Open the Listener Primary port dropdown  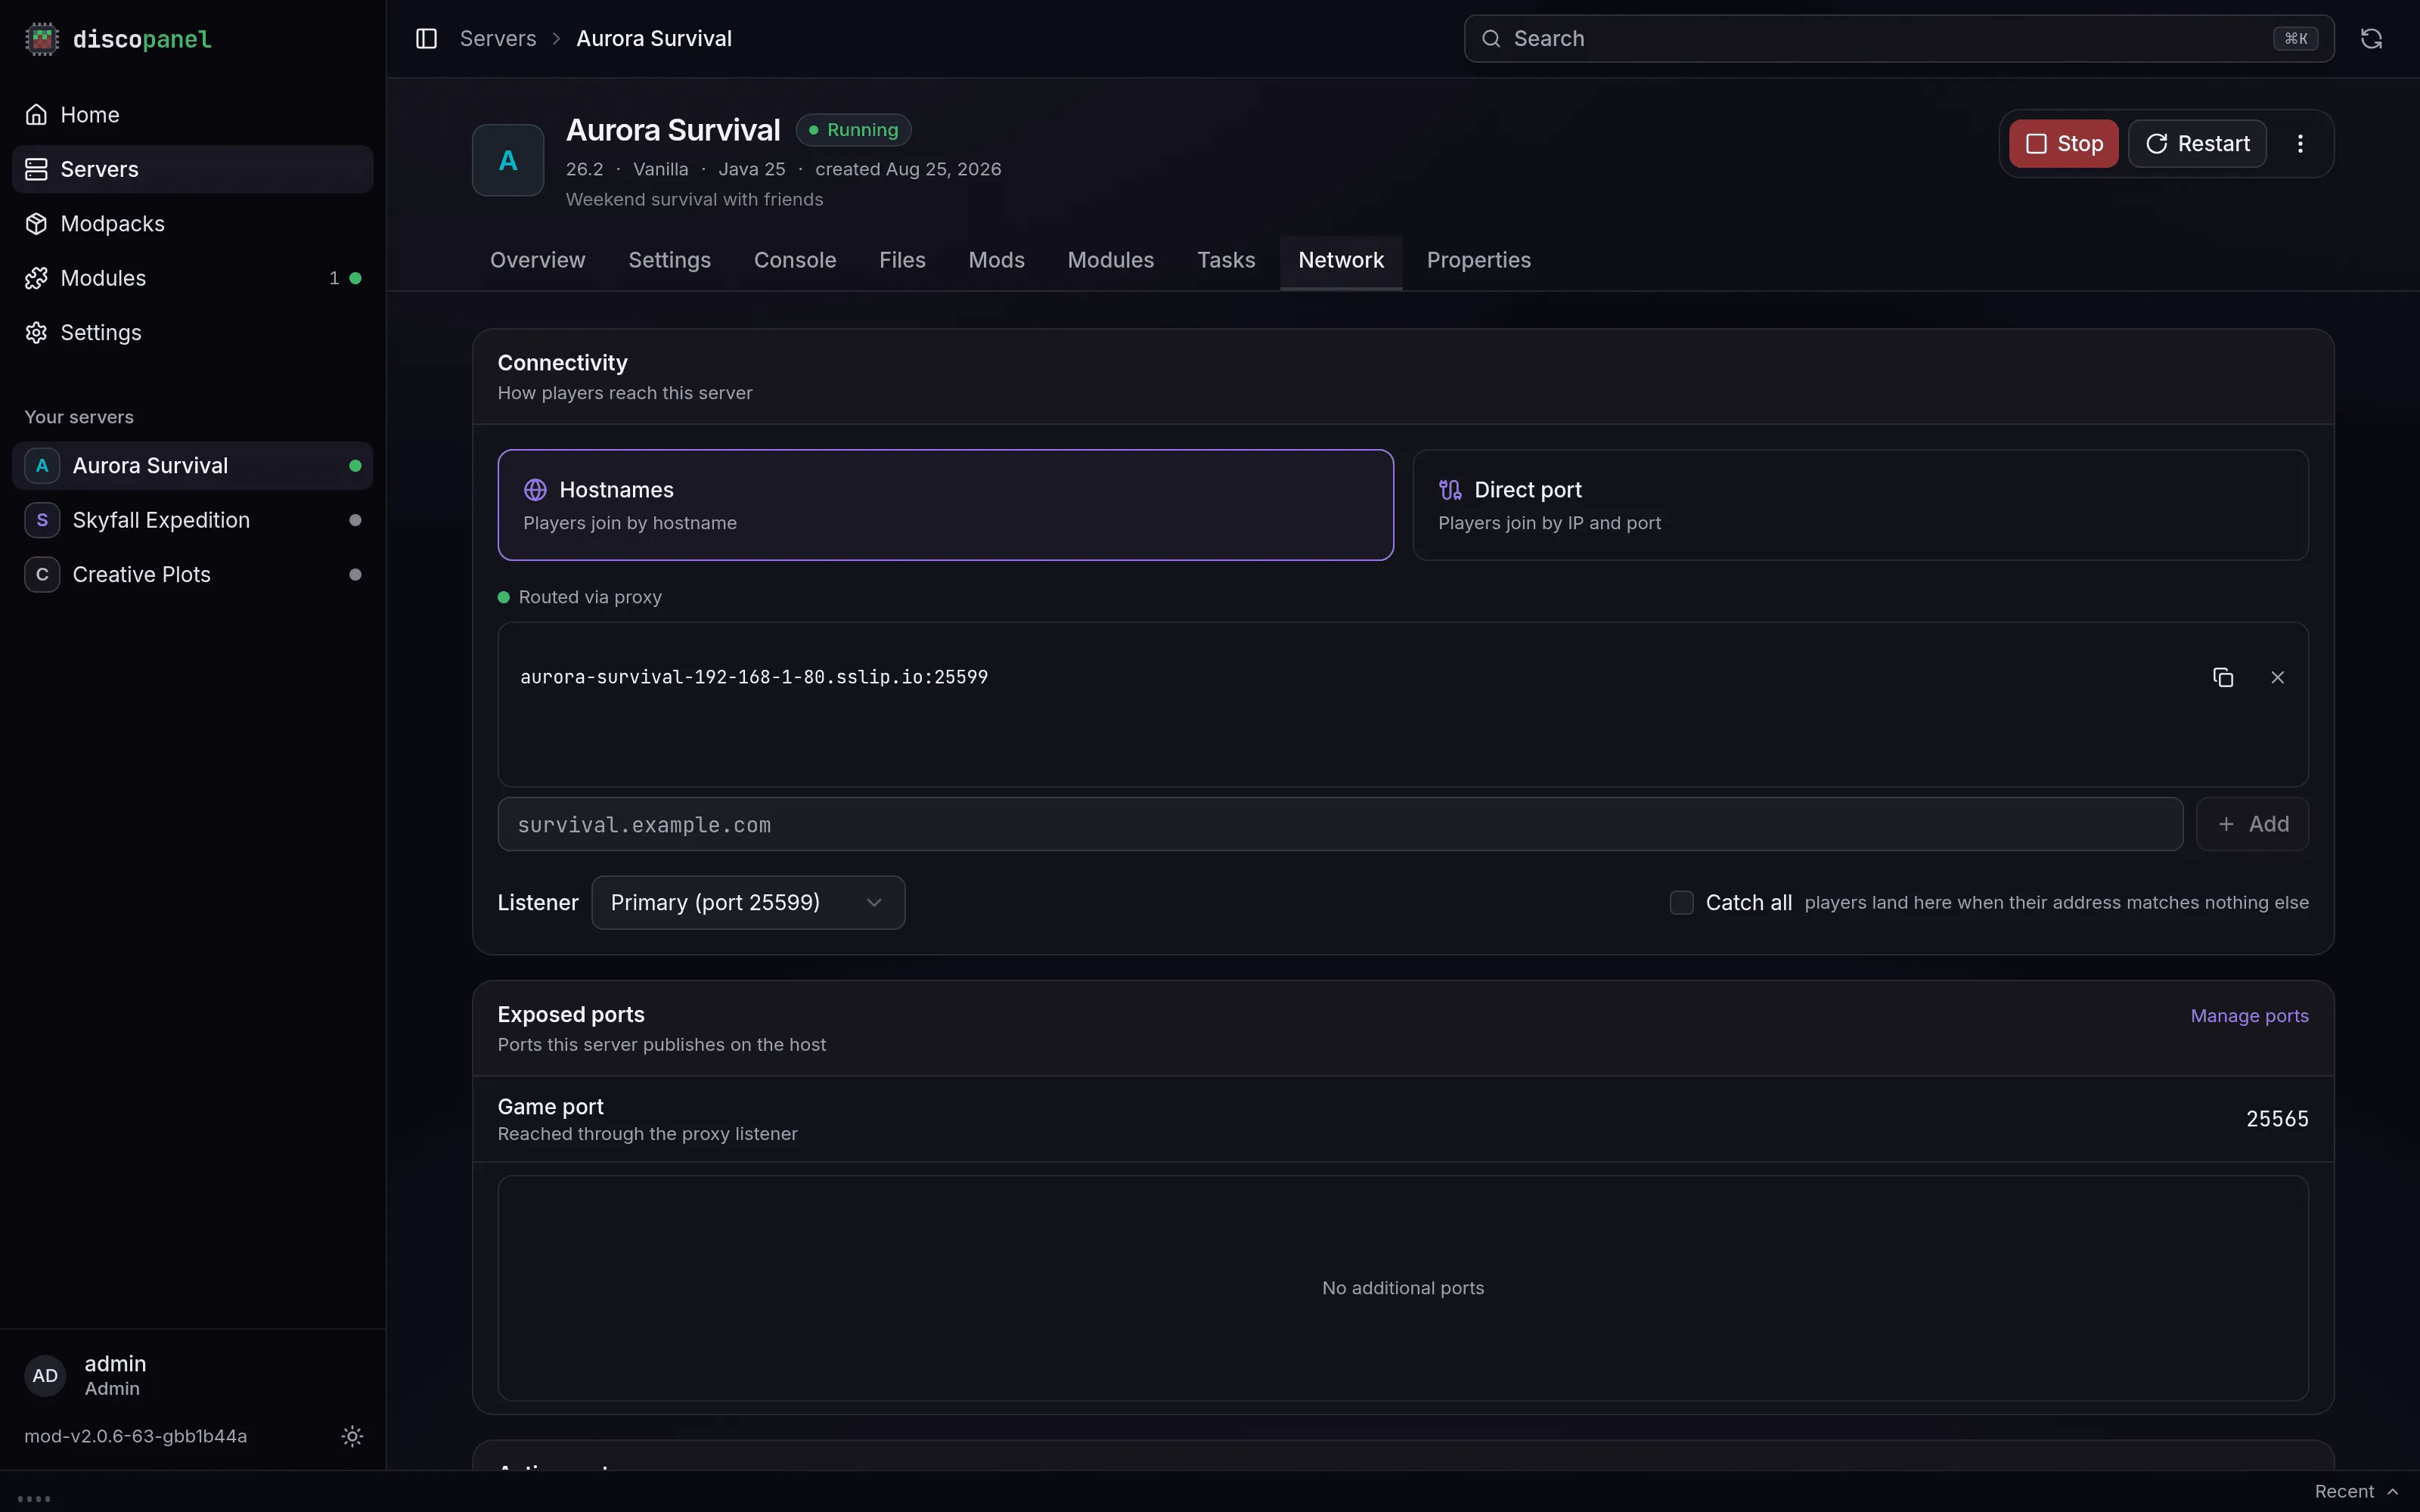click(x=748, y=903)
